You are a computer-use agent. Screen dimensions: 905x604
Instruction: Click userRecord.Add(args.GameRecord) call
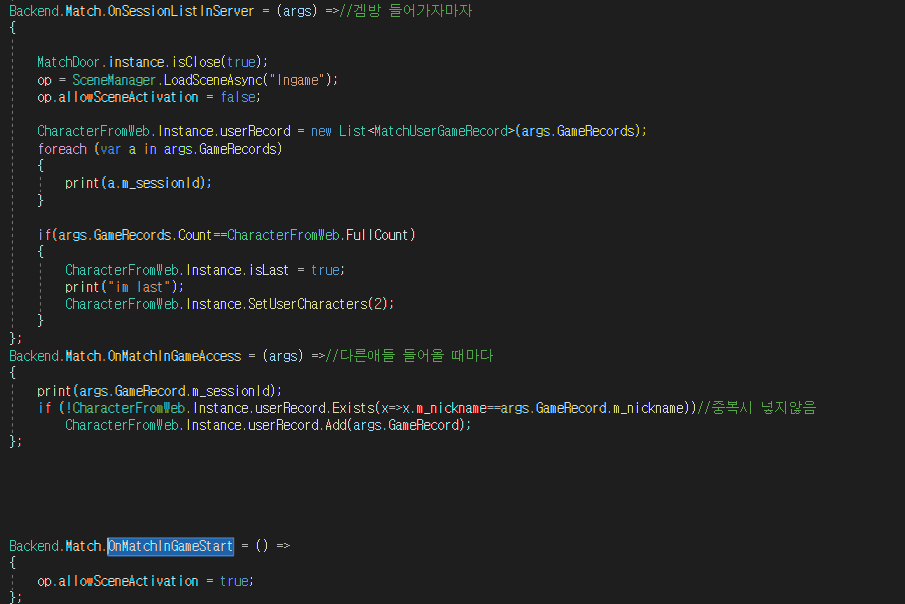[359, 426]
